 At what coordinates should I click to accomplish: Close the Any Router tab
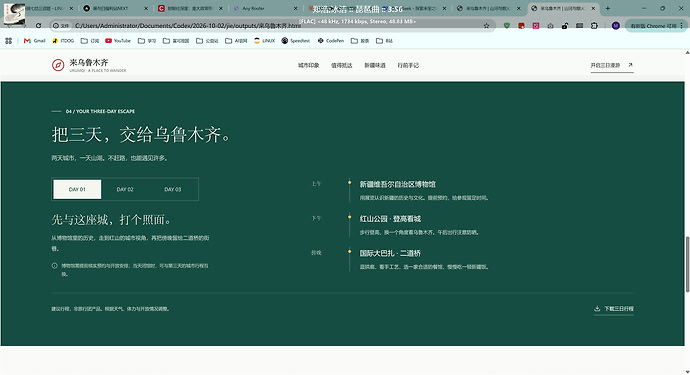[295, 8]
